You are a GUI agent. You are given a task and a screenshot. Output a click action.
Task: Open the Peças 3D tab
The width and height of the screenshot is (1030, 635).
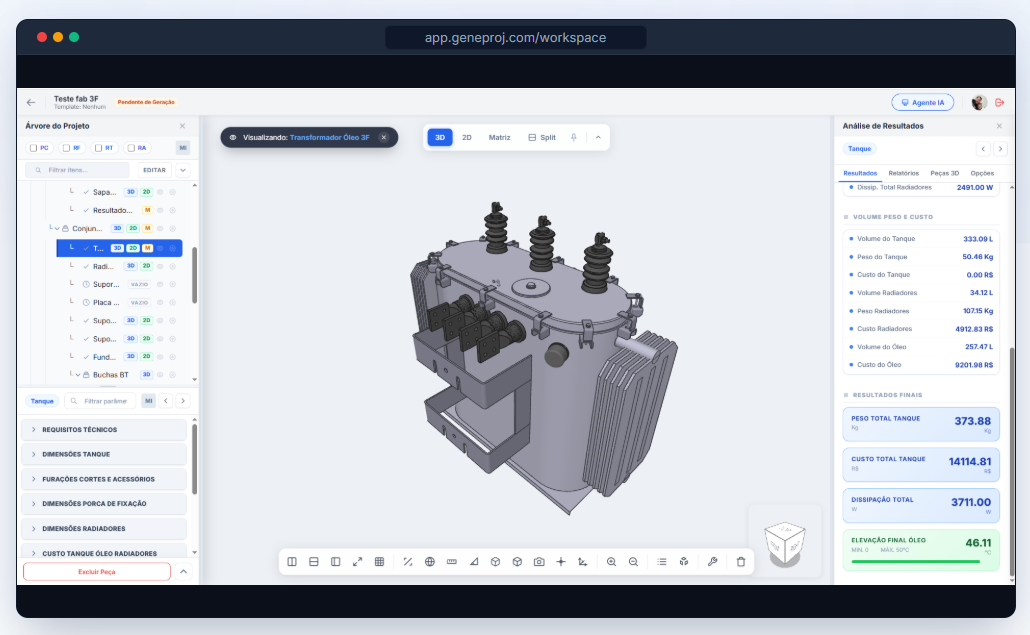click(945, 173)
